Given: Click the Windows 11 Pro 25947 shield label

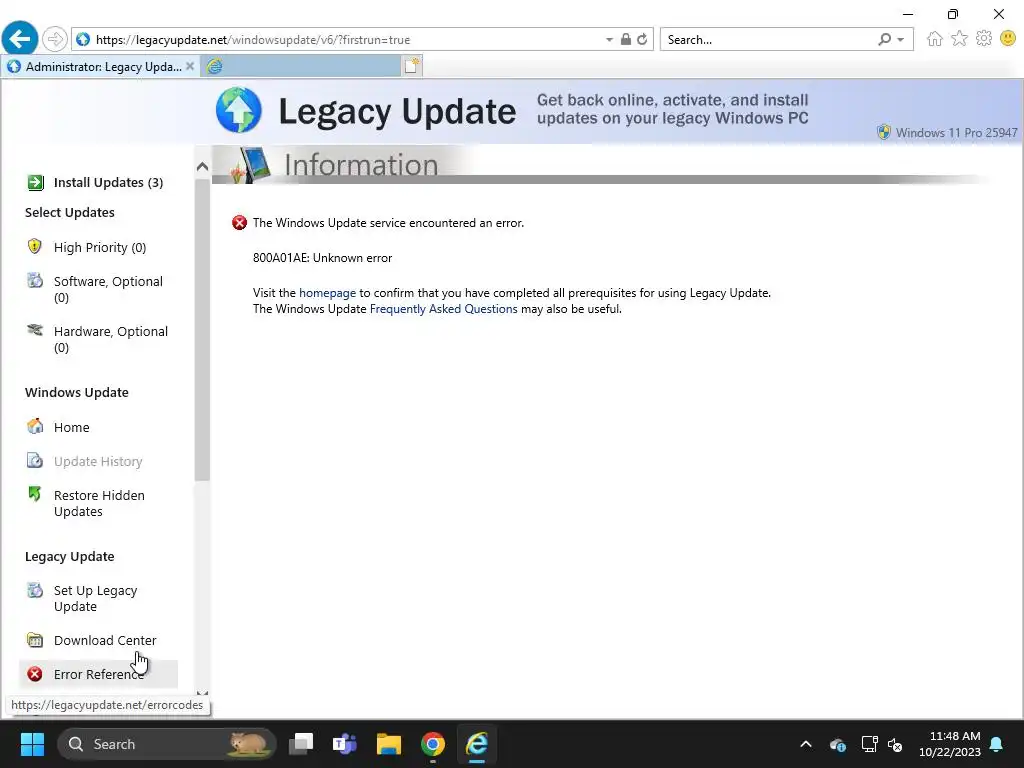Looking at the screenshot, I should coord(948,133).
